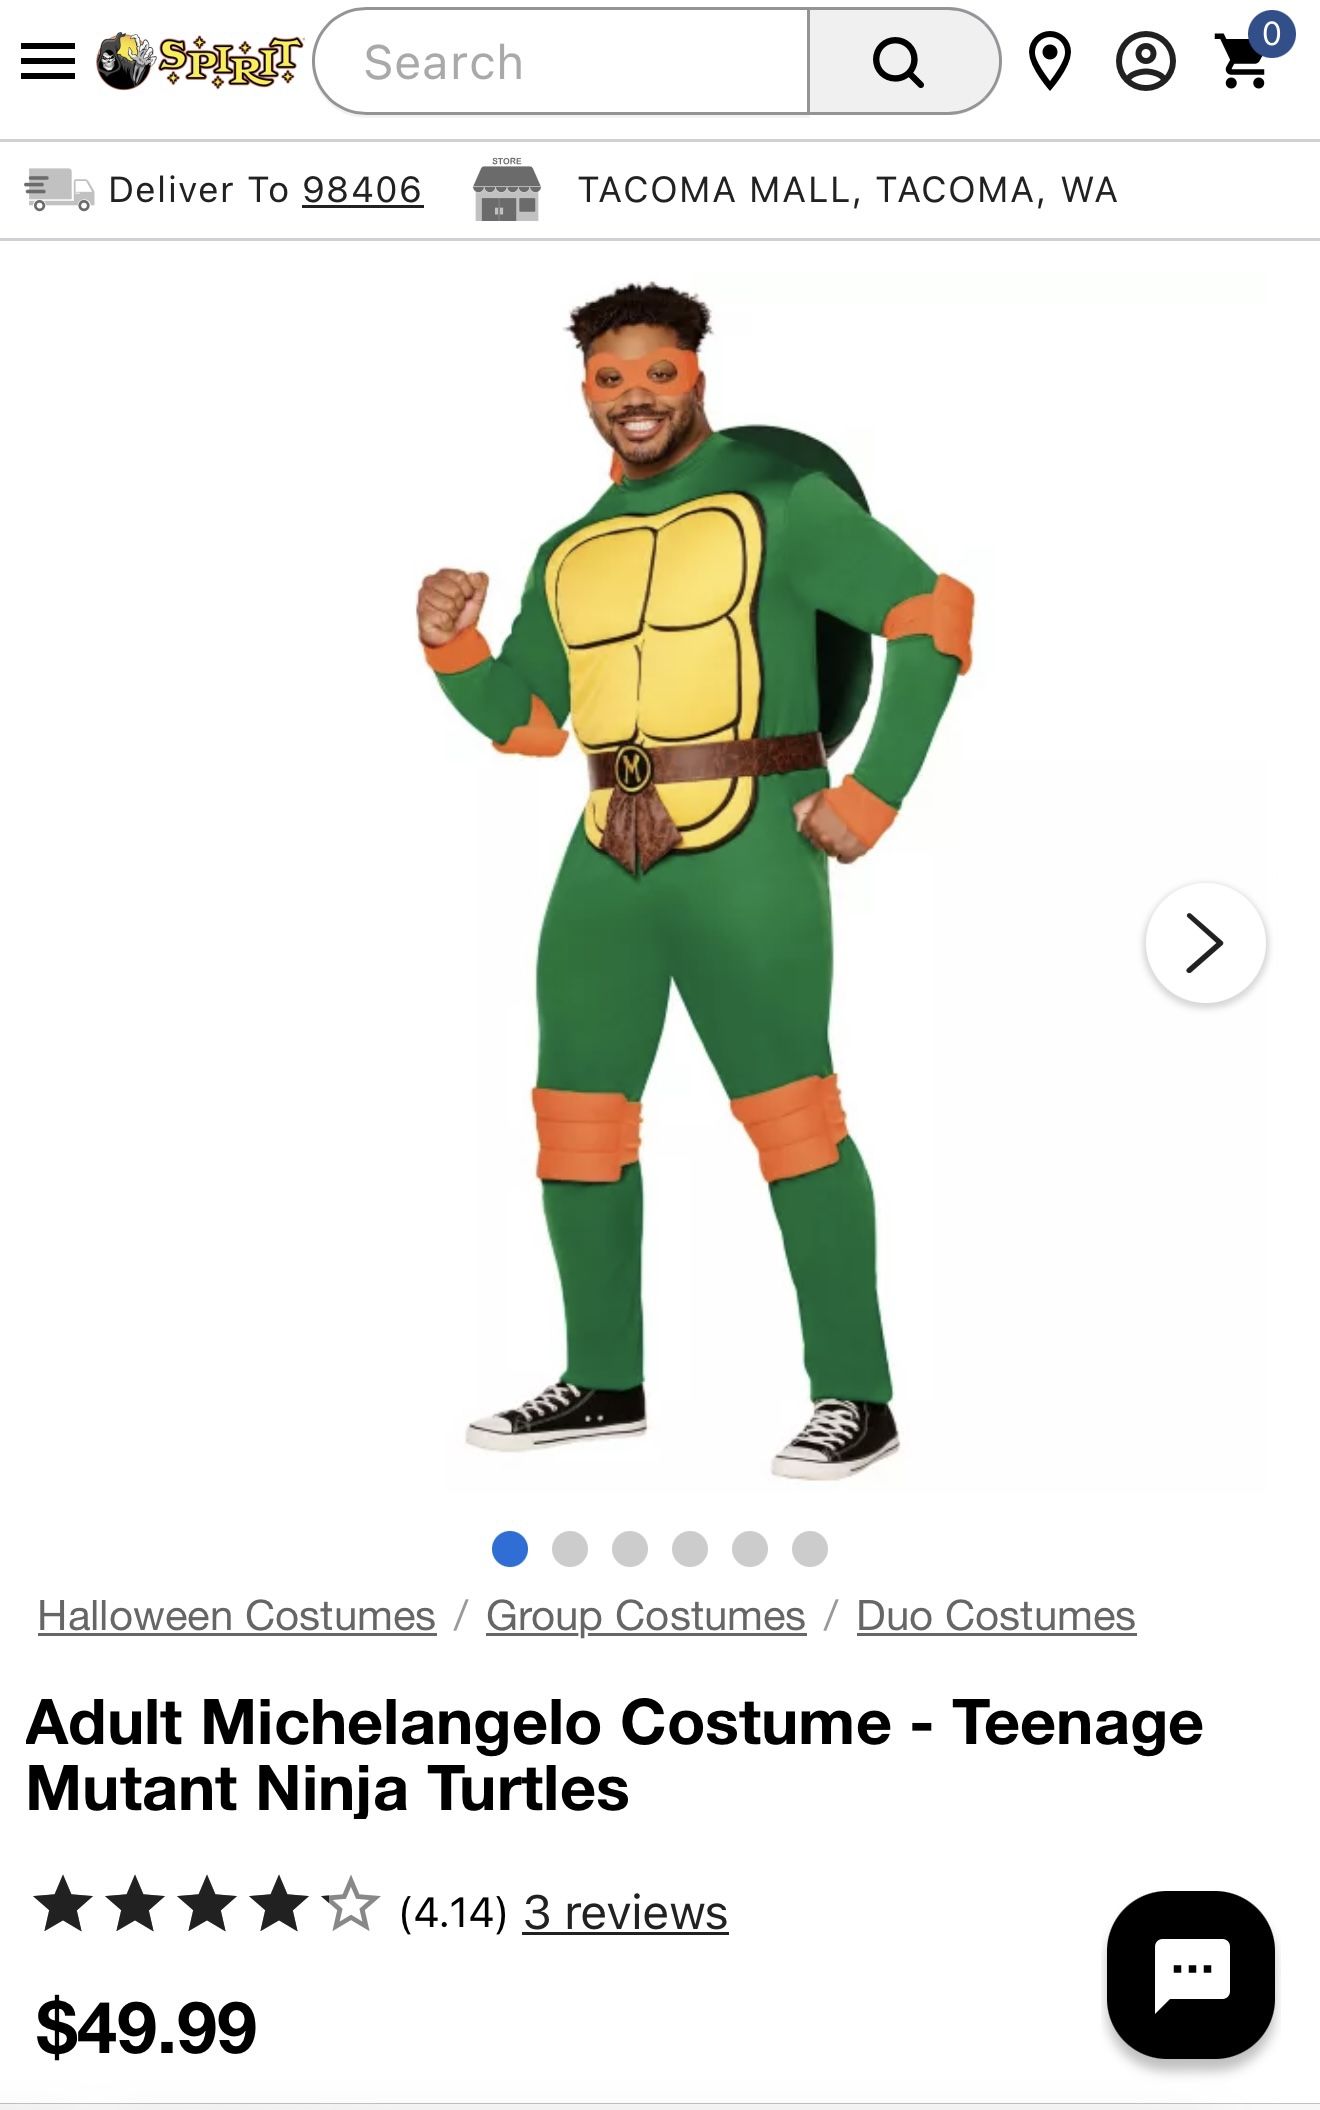1320x2110 pixels.
Task: Open the account profile icon
Action: [1145, 62]
